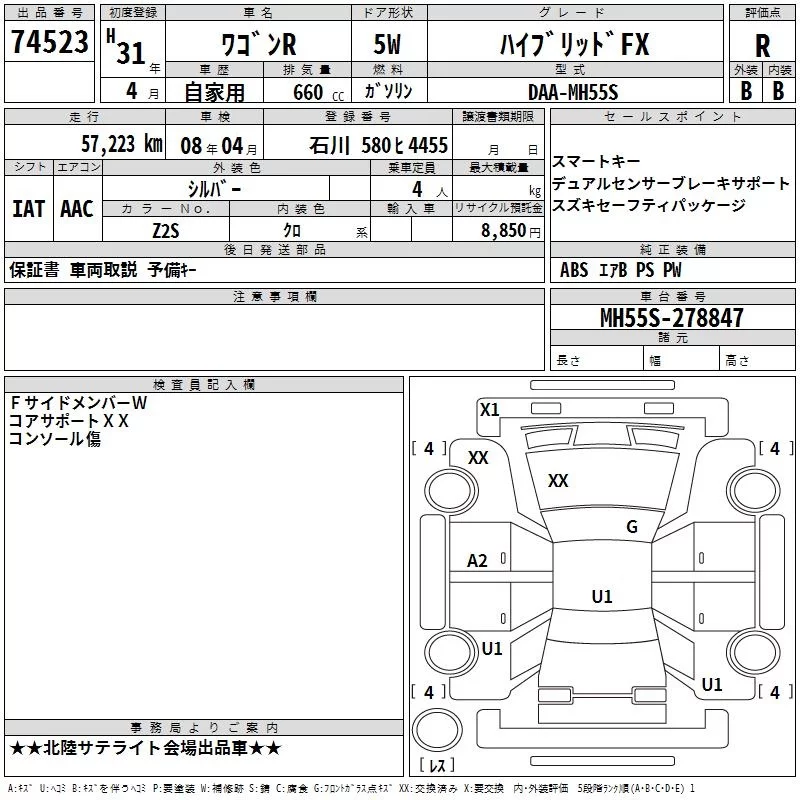Select the U1 mark on the roof
Screen dimensions: 800x800
click(602, 596)
